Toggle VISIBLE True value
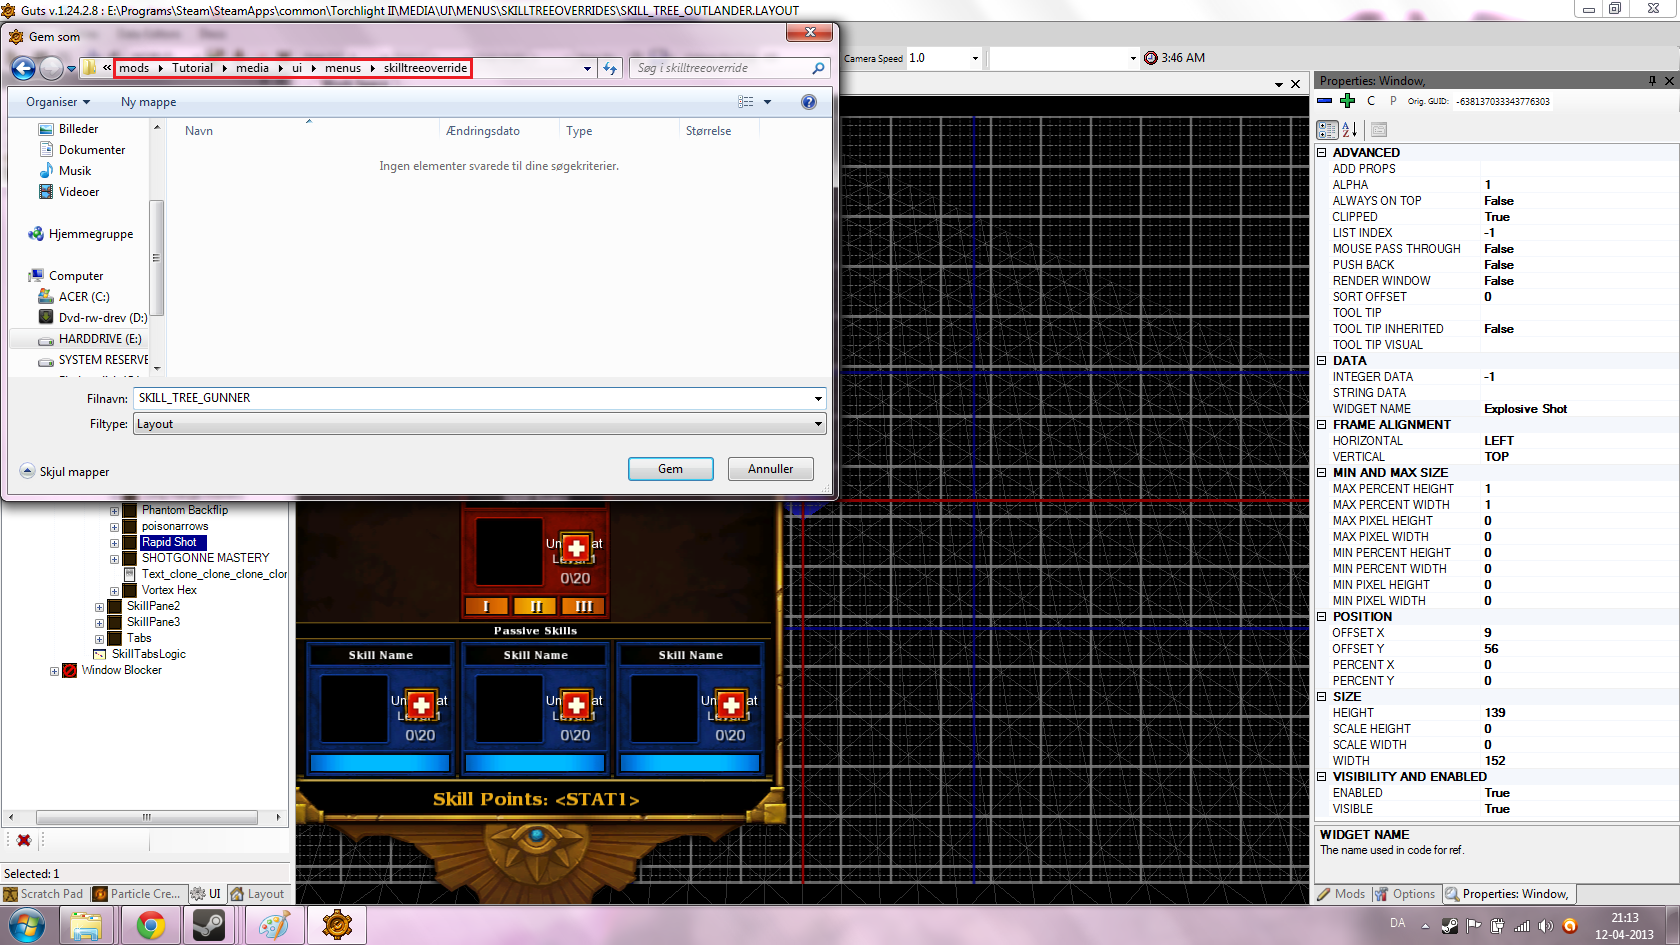1680x945 pixels. click(x=1496, y=809)
